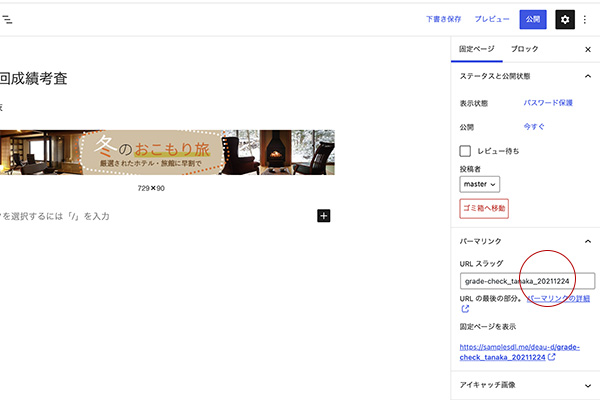Screen dimensions: 600x400
Task: Click the パスワード保護 visibility link
Action: point(548,102)
